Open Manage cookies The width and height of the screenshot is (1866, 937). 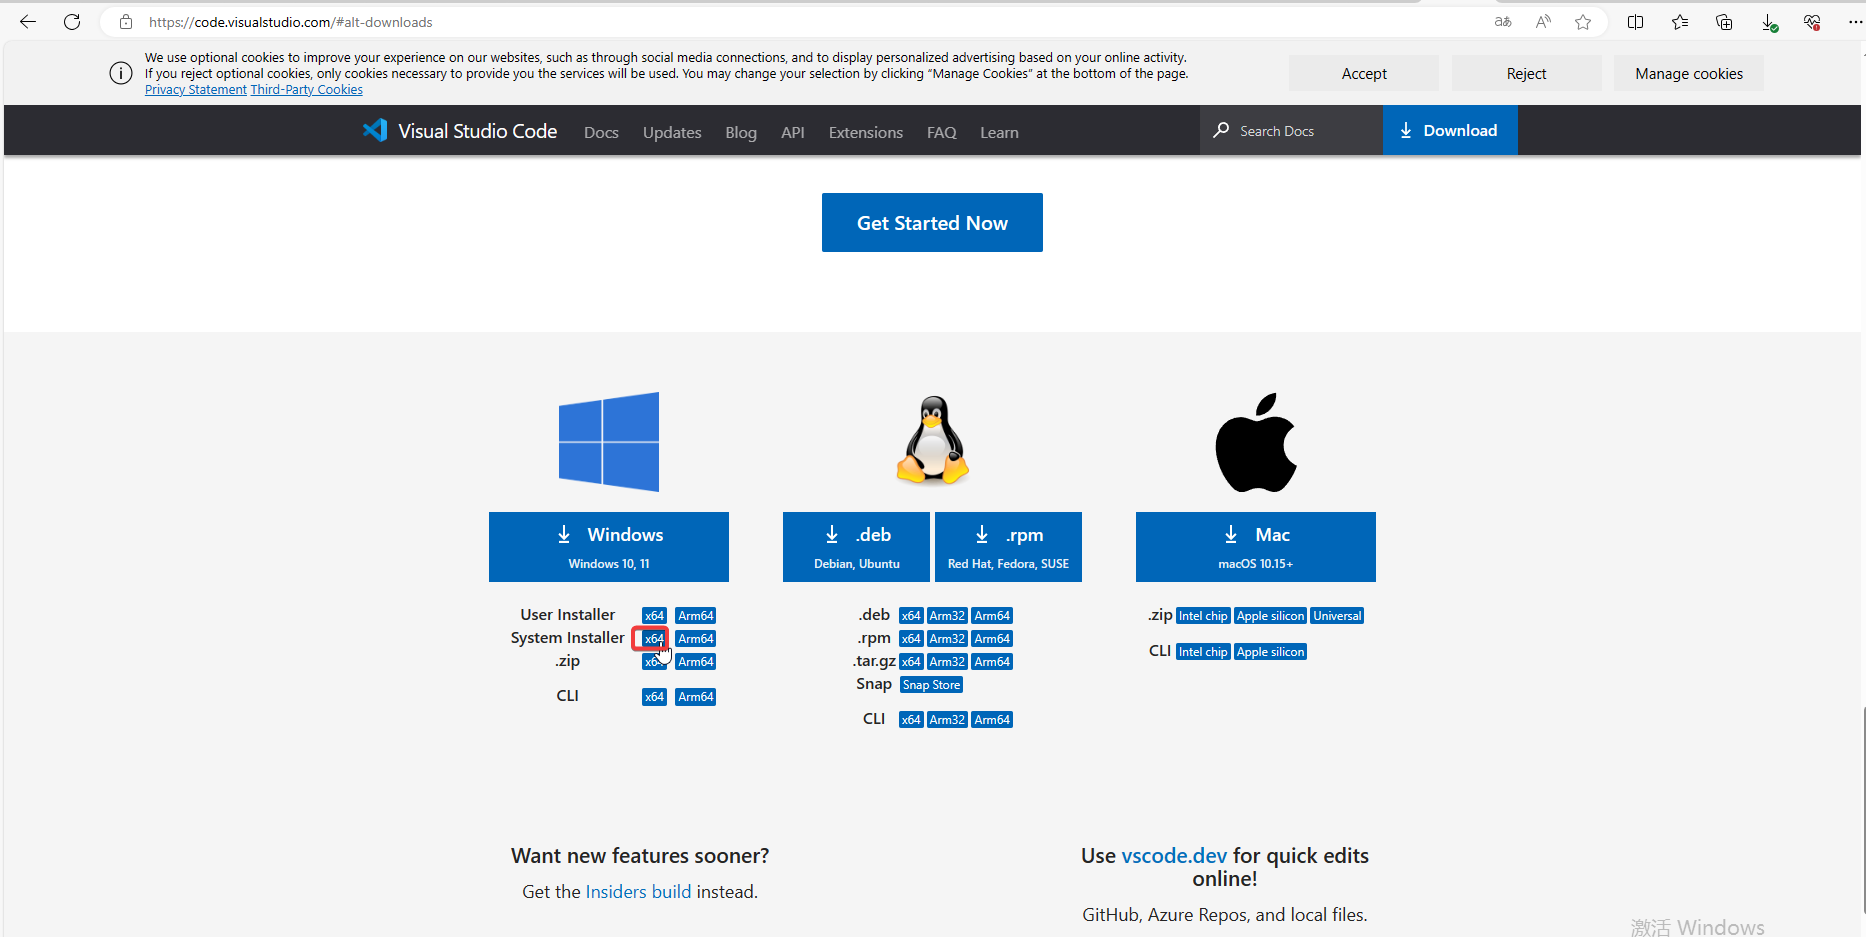(1689, 73)
